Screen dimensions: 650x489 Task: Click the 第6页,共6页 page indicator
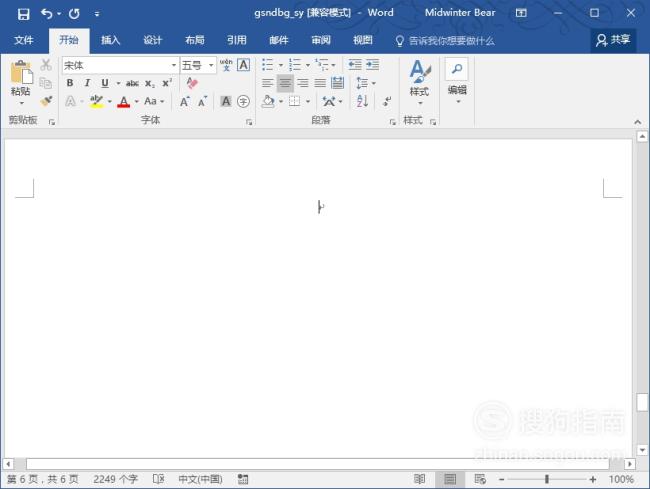click(x=43, y=479)
